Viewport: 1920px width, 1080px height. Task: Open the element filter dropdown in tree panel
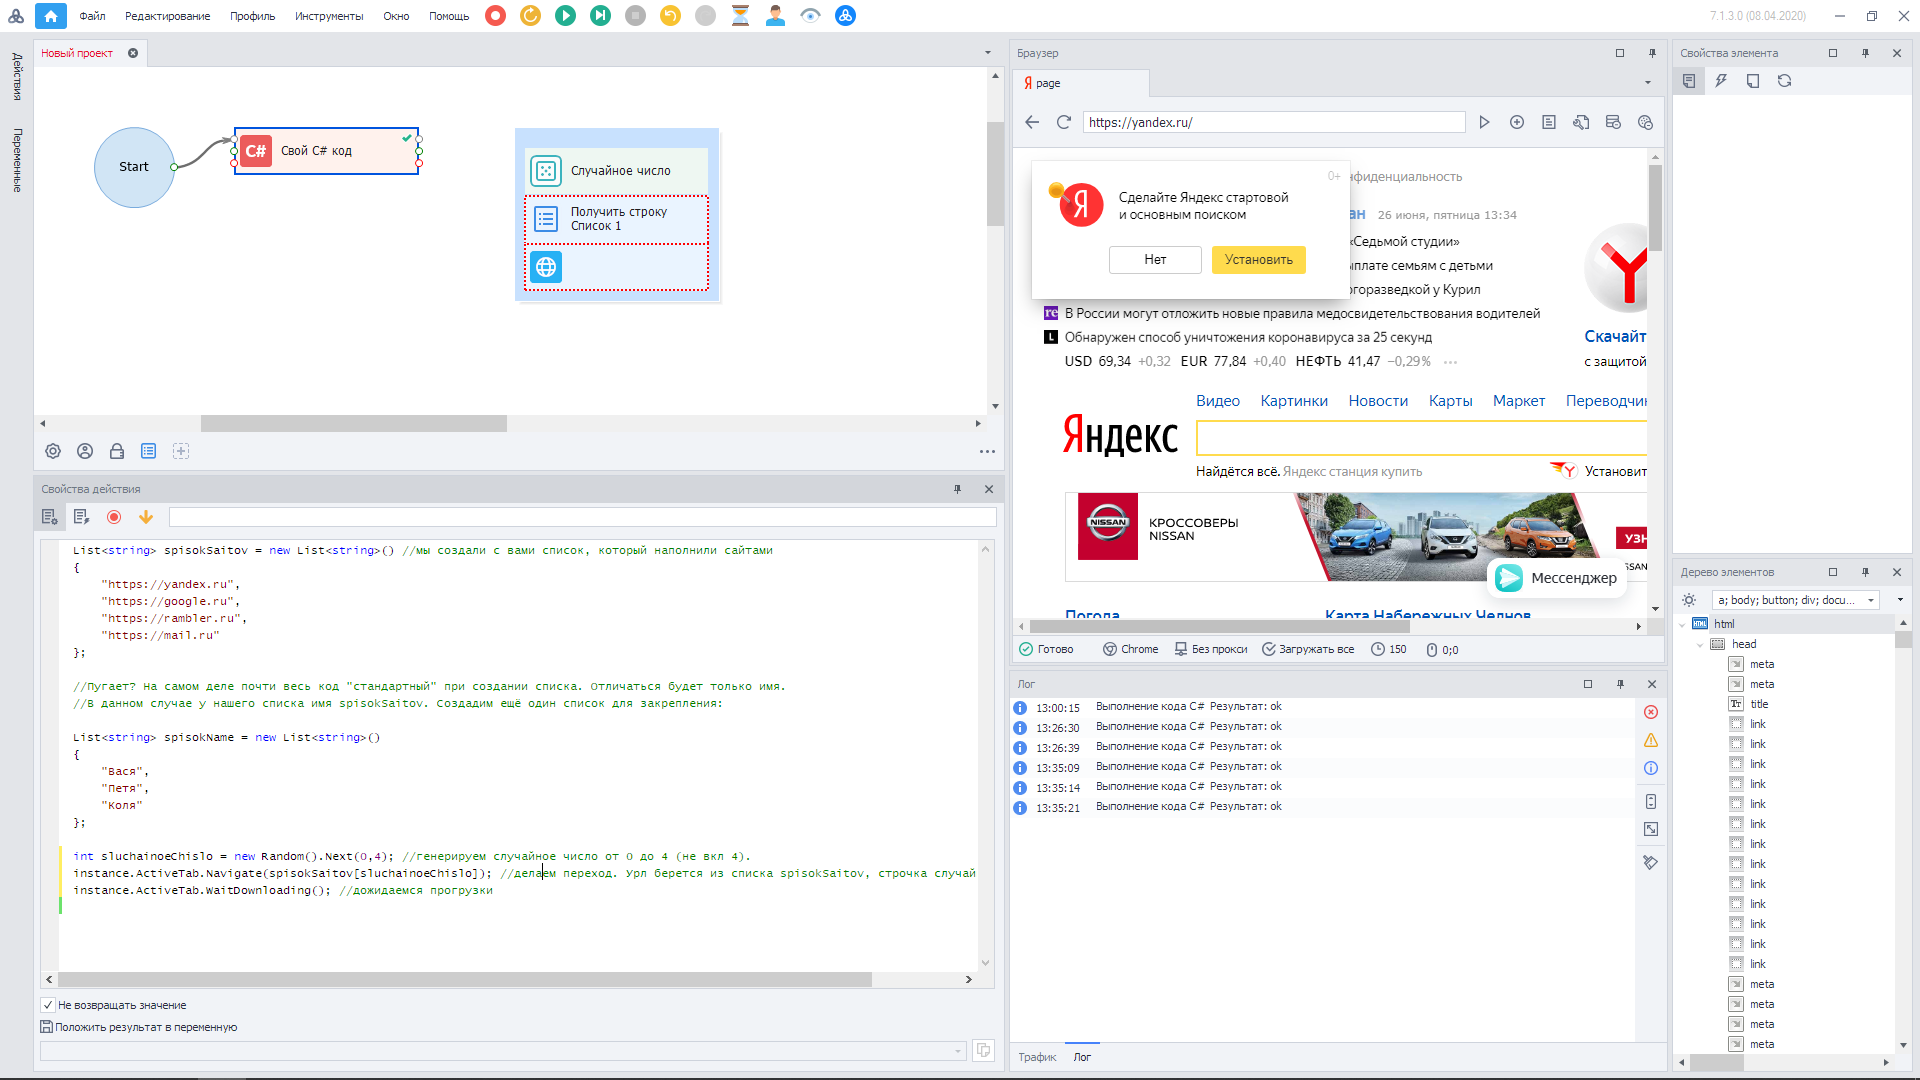[x=1871, y=600]
